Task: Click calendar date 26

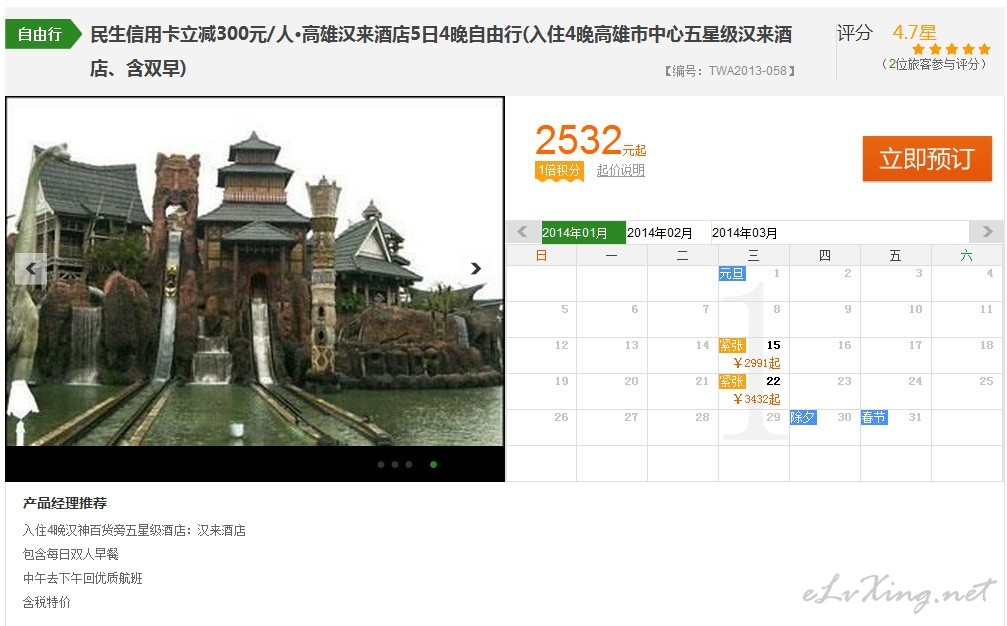Action: 561,417
